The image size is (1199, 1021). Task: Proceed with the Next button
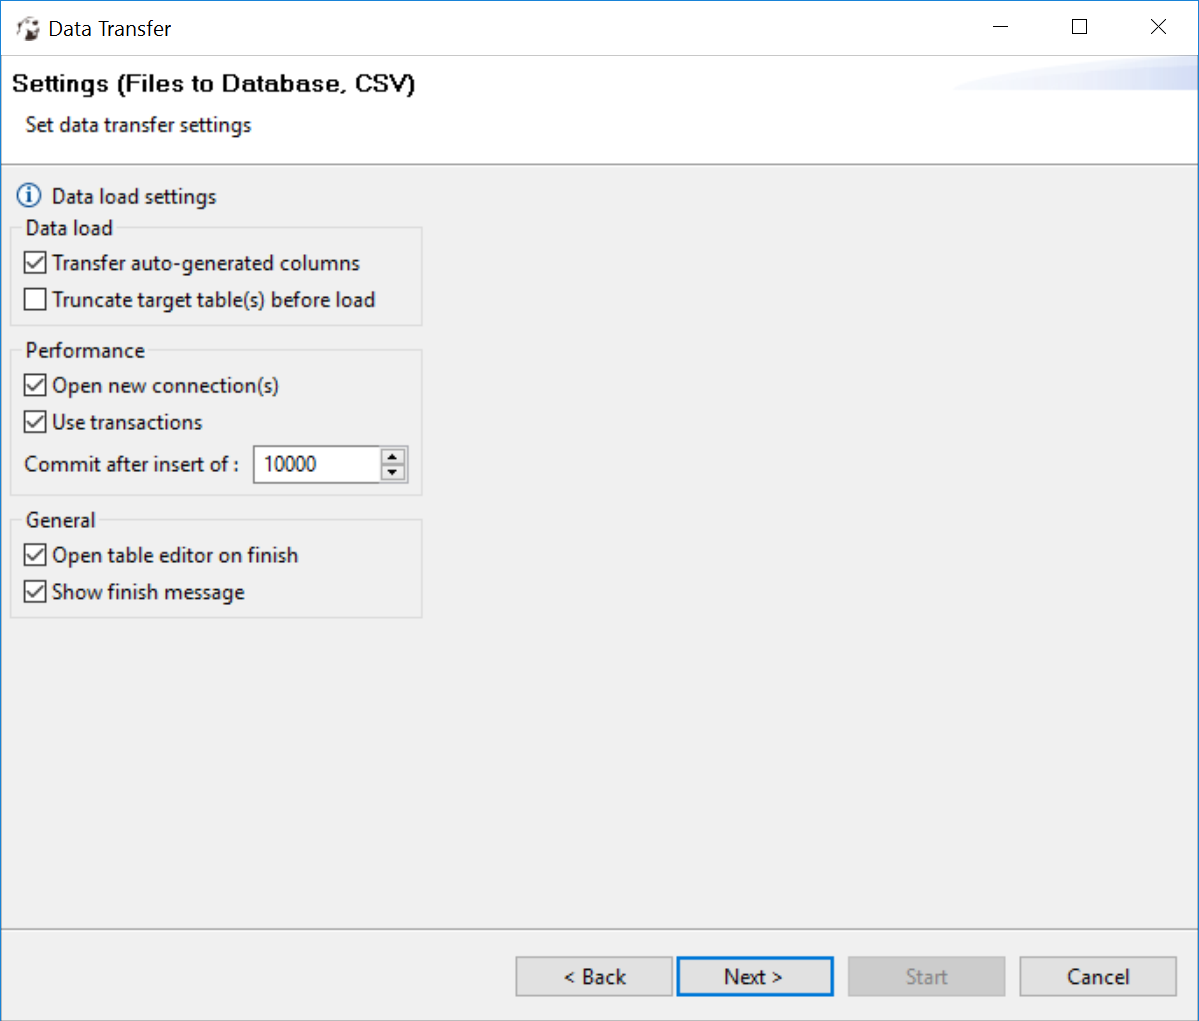click(x=754, y=977)
